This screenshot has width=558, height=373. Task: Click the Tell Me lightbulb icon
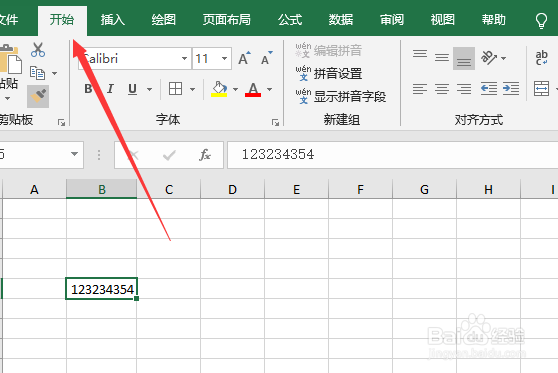coord(541,21)
